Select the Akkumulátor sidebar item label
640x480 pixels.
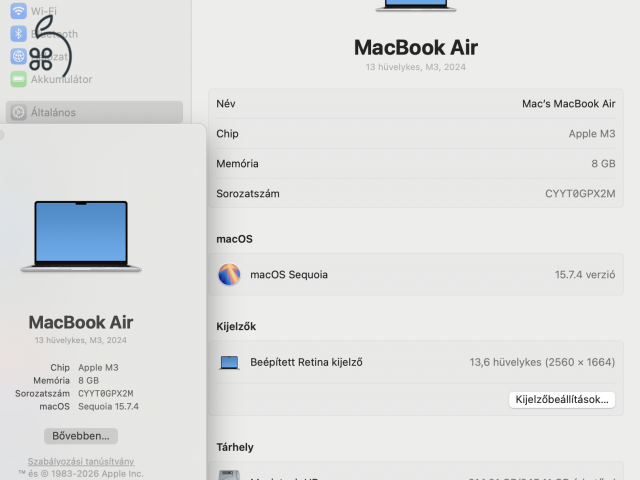62,79
